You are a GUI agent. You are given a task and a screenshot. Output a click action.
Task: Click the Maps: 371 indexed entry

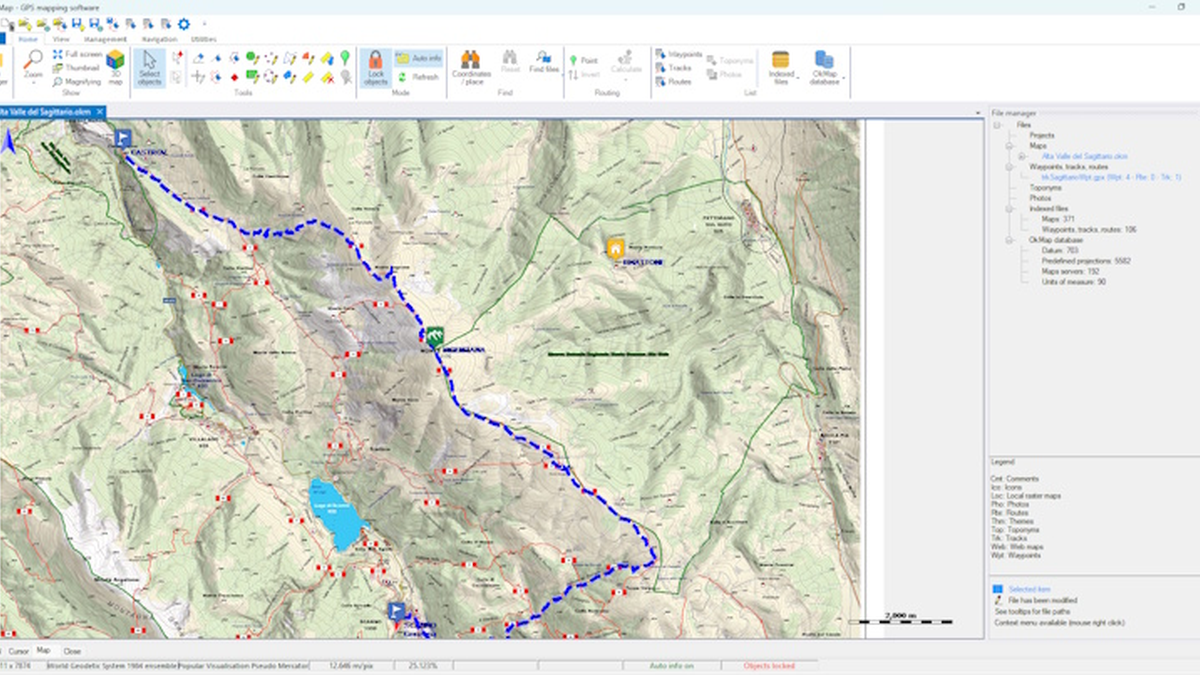pyautogui.click(x=1058, y=219)
